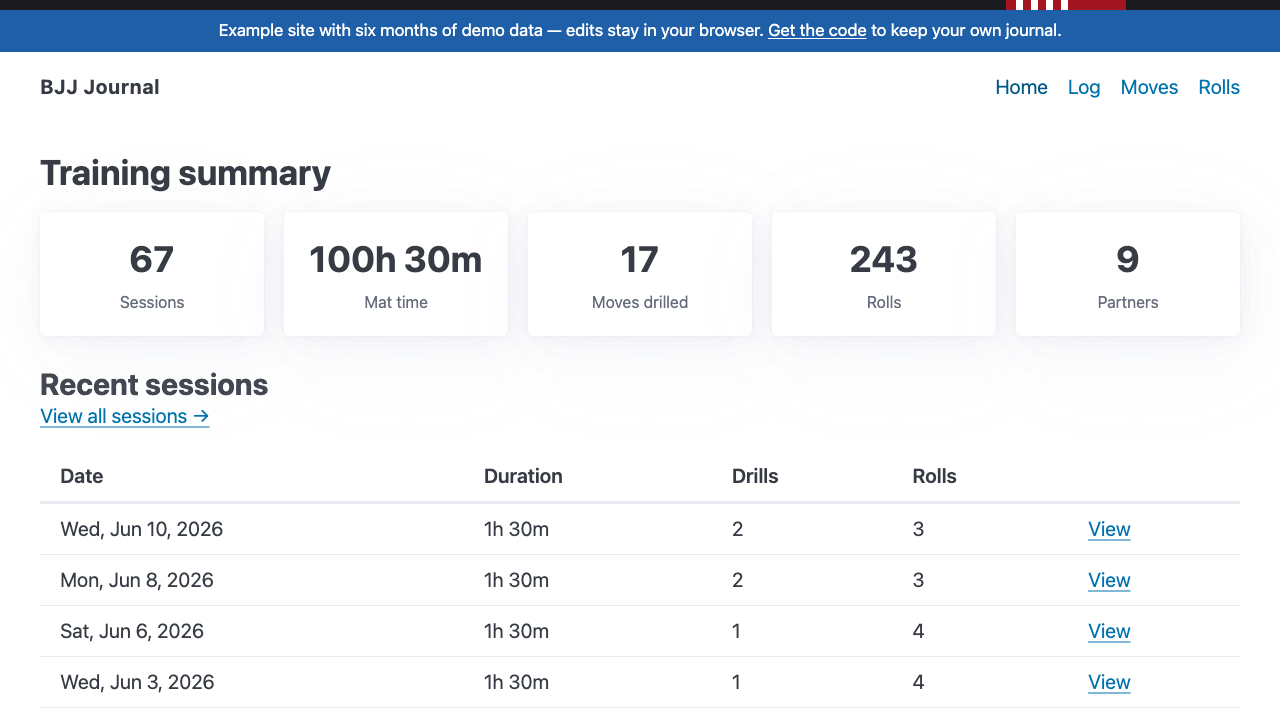
Task: Select the 243 Rolls summary card
Action: click(884, 274)
